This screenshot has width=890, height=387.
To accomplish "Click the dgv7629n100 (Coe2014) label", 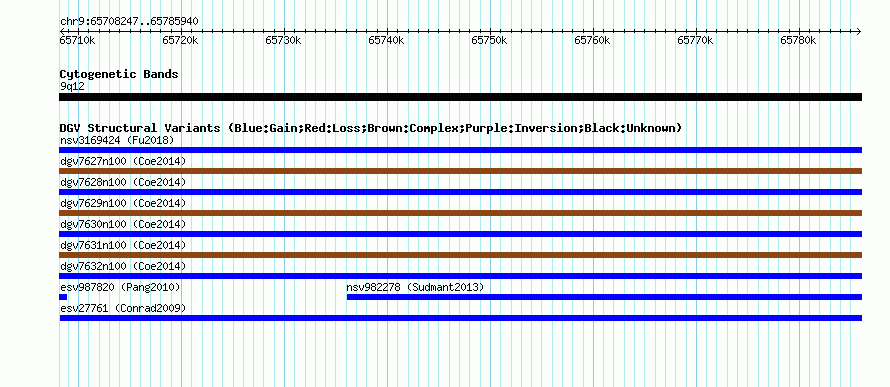I will click(x=123, y=203).
